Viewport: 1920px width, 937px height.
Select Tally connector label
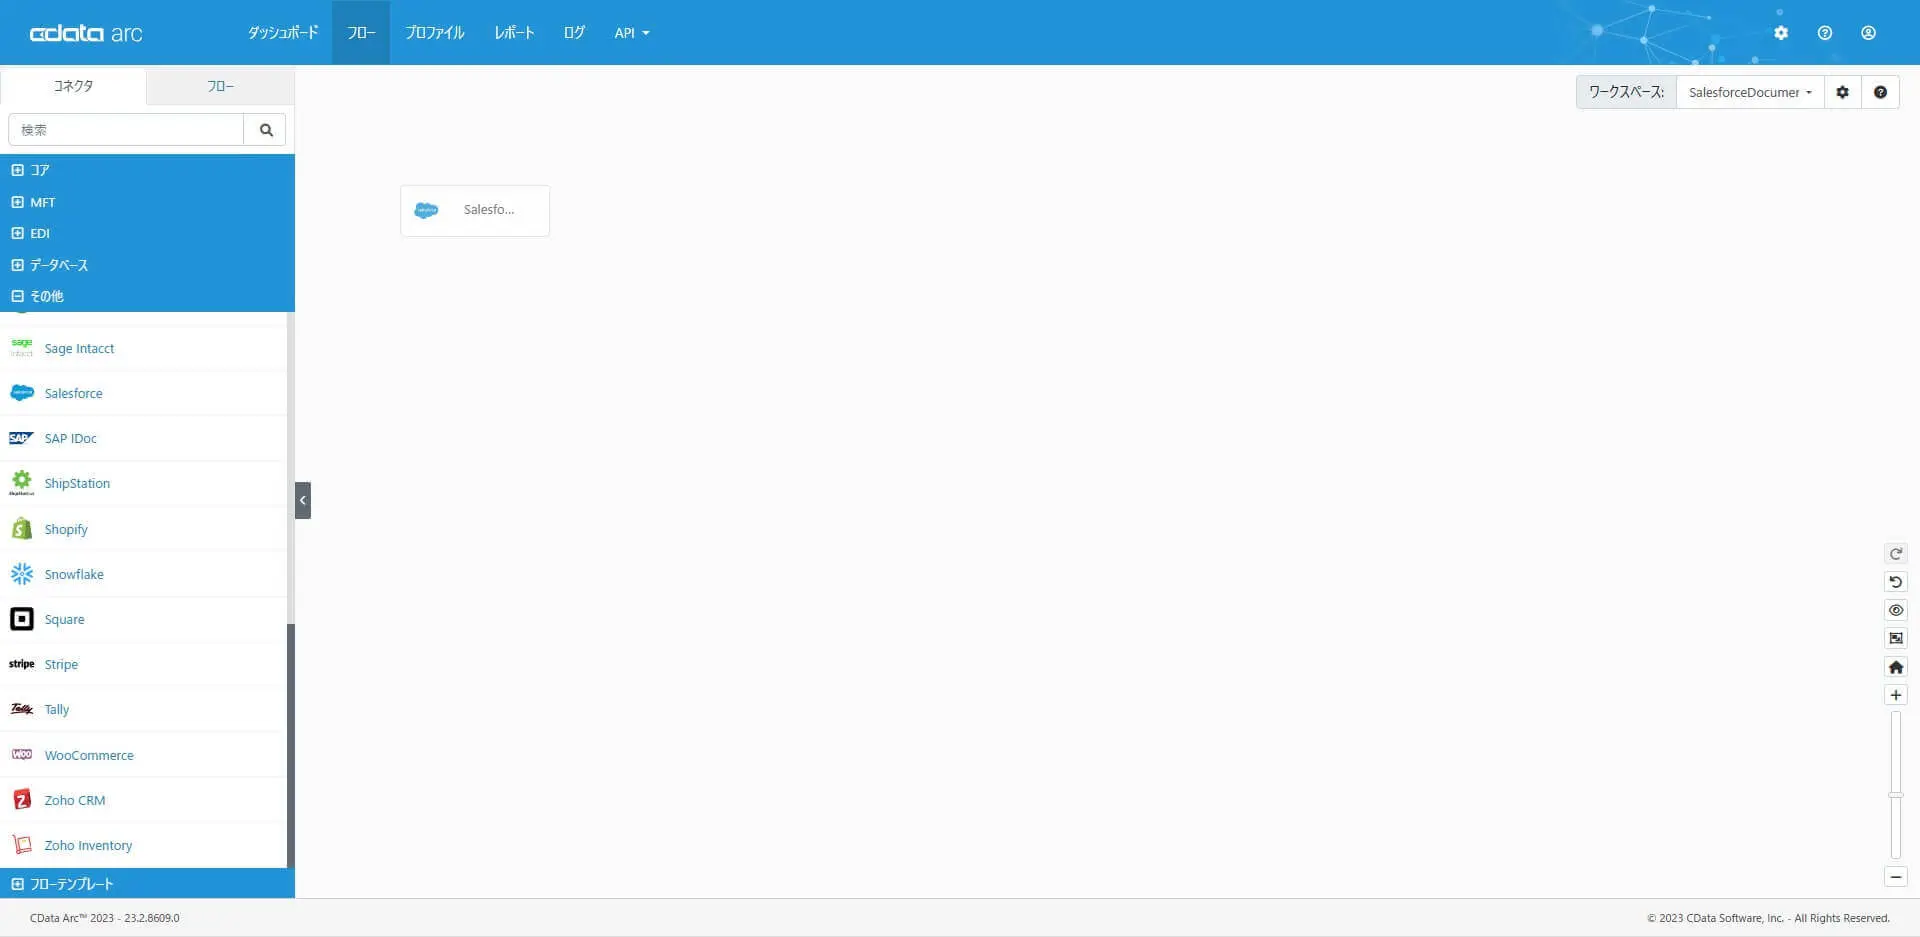[x=57, y=709]
